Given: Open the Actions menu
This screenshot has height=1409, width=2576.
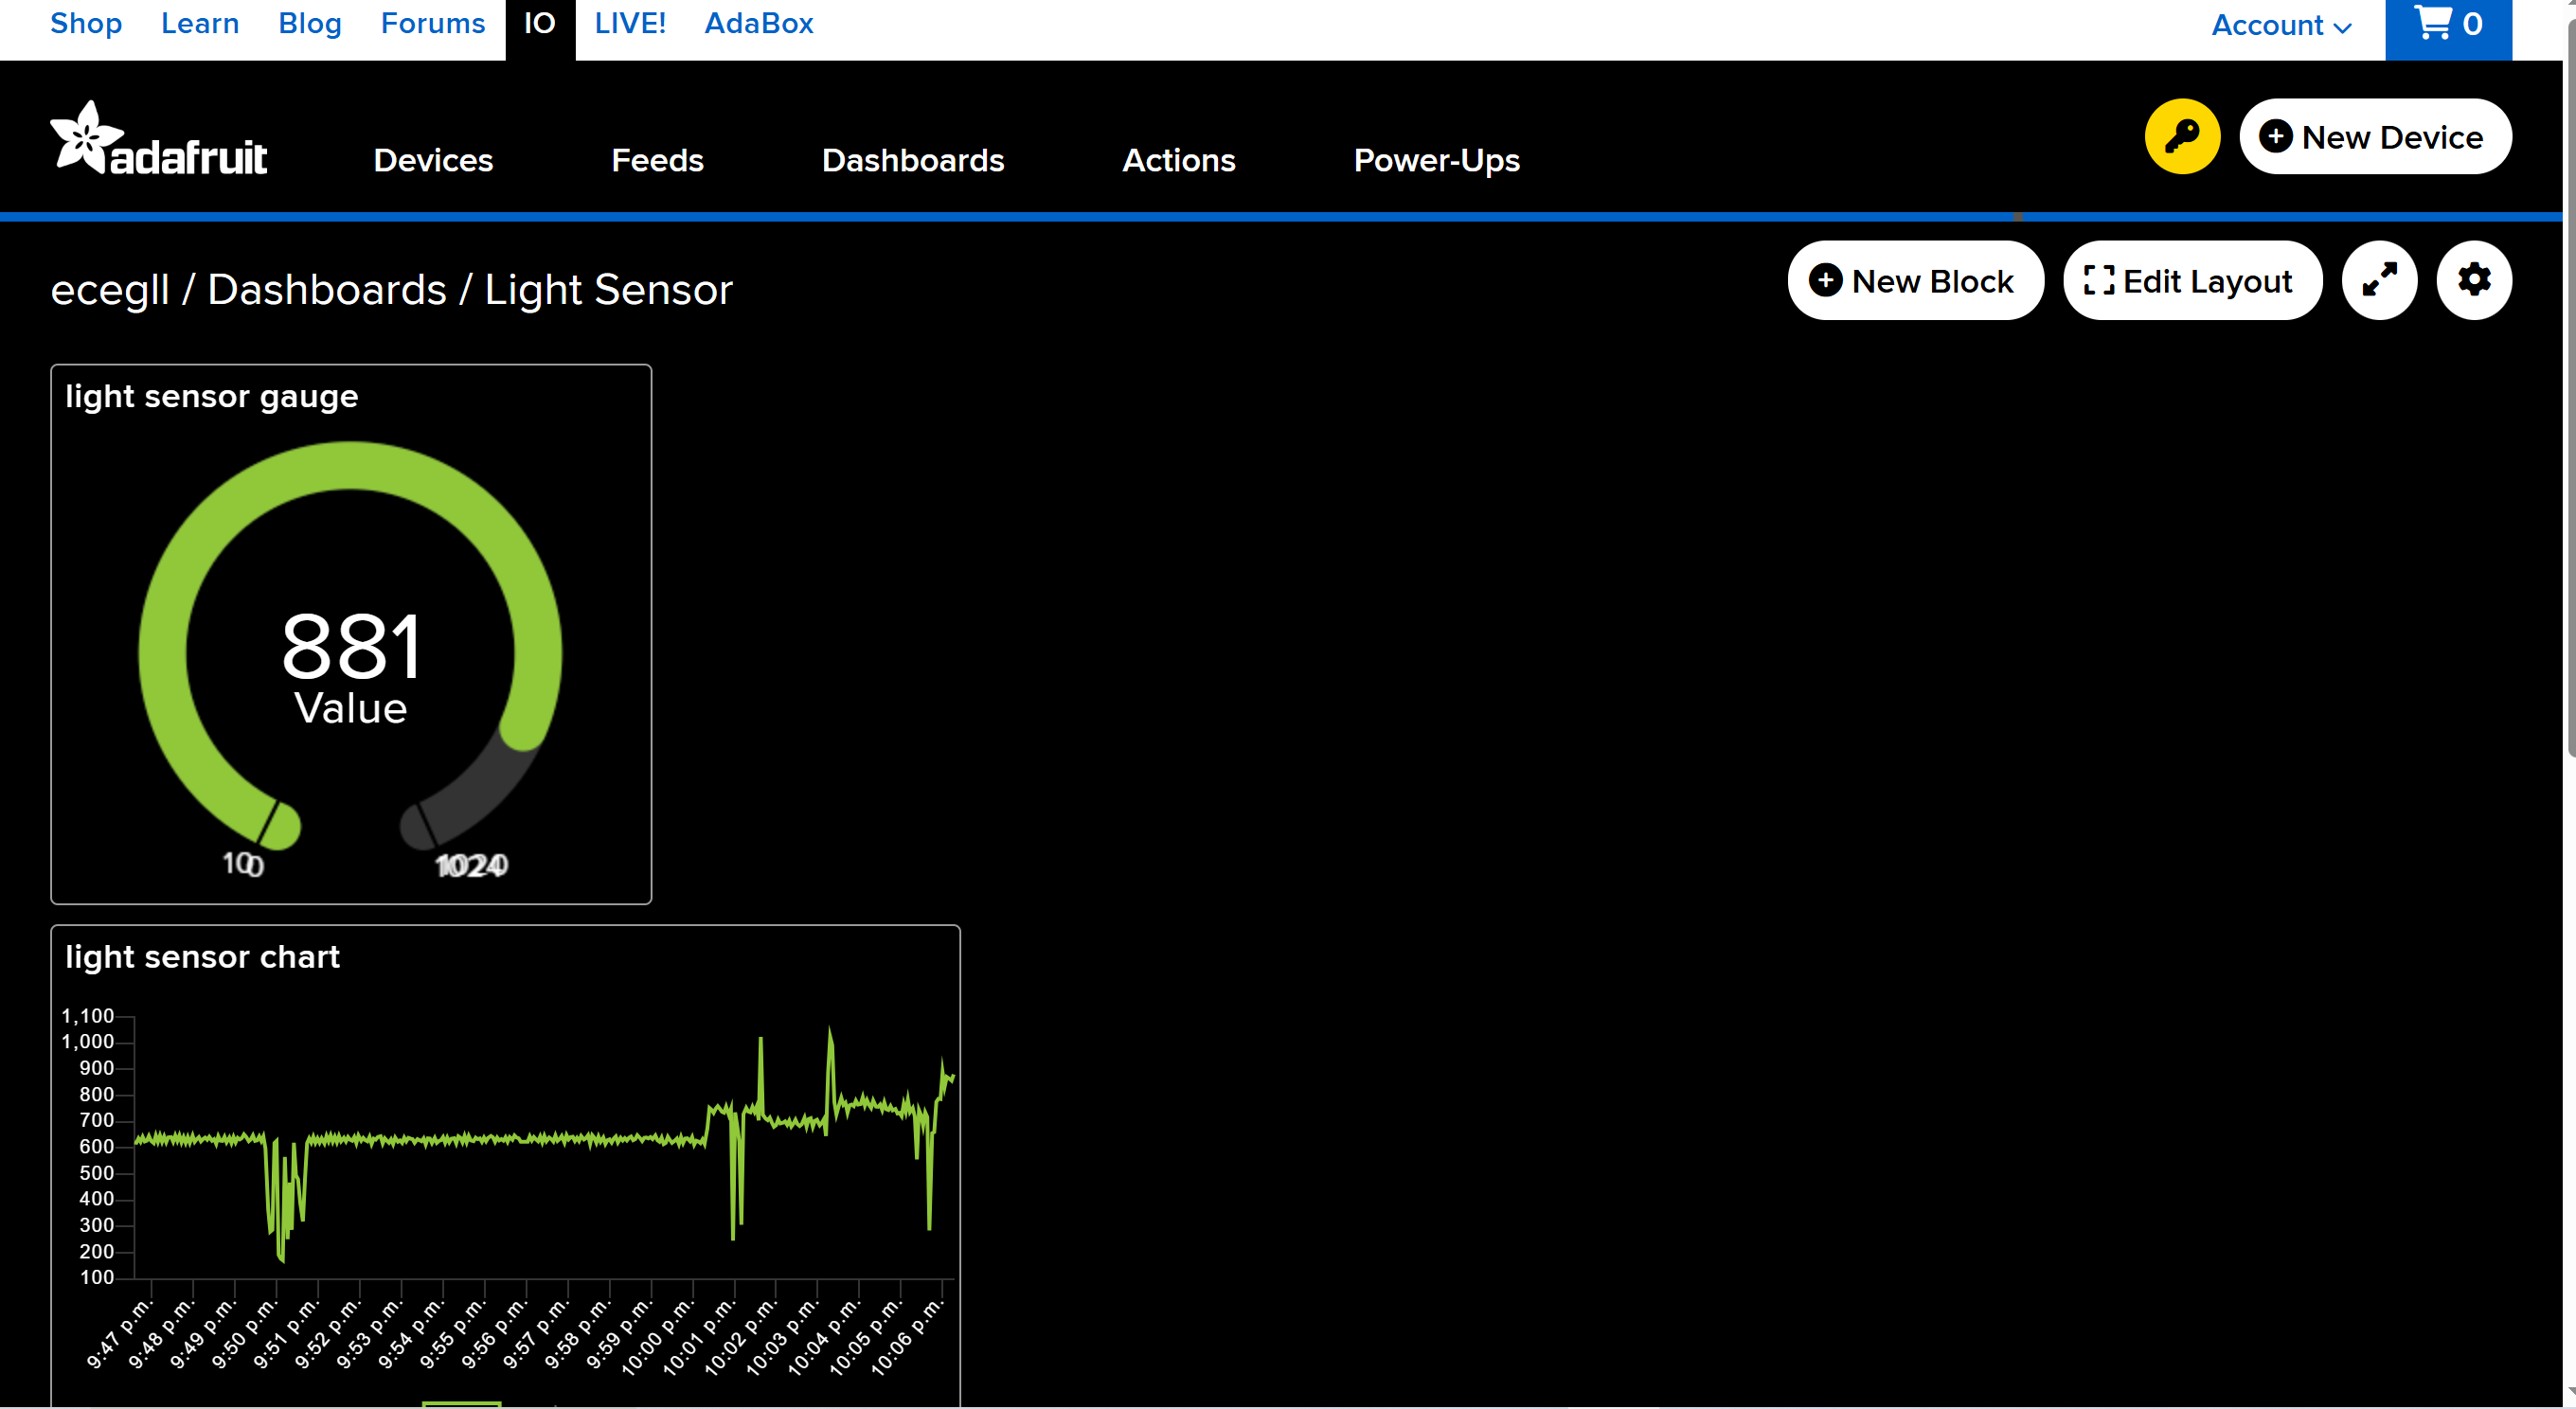Looking at the screenshot, I should (1178, 160).
